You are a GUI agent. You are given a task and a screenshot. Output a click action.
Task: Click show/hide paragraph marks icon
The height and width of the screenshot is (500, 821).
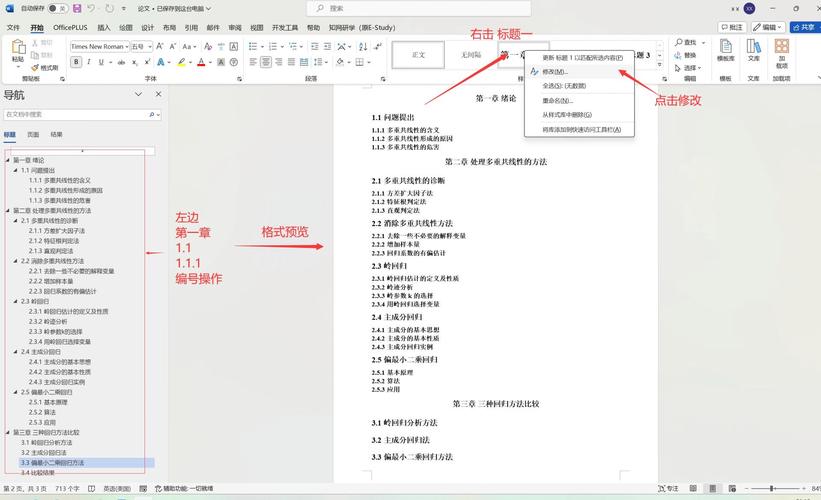point(378,47)
